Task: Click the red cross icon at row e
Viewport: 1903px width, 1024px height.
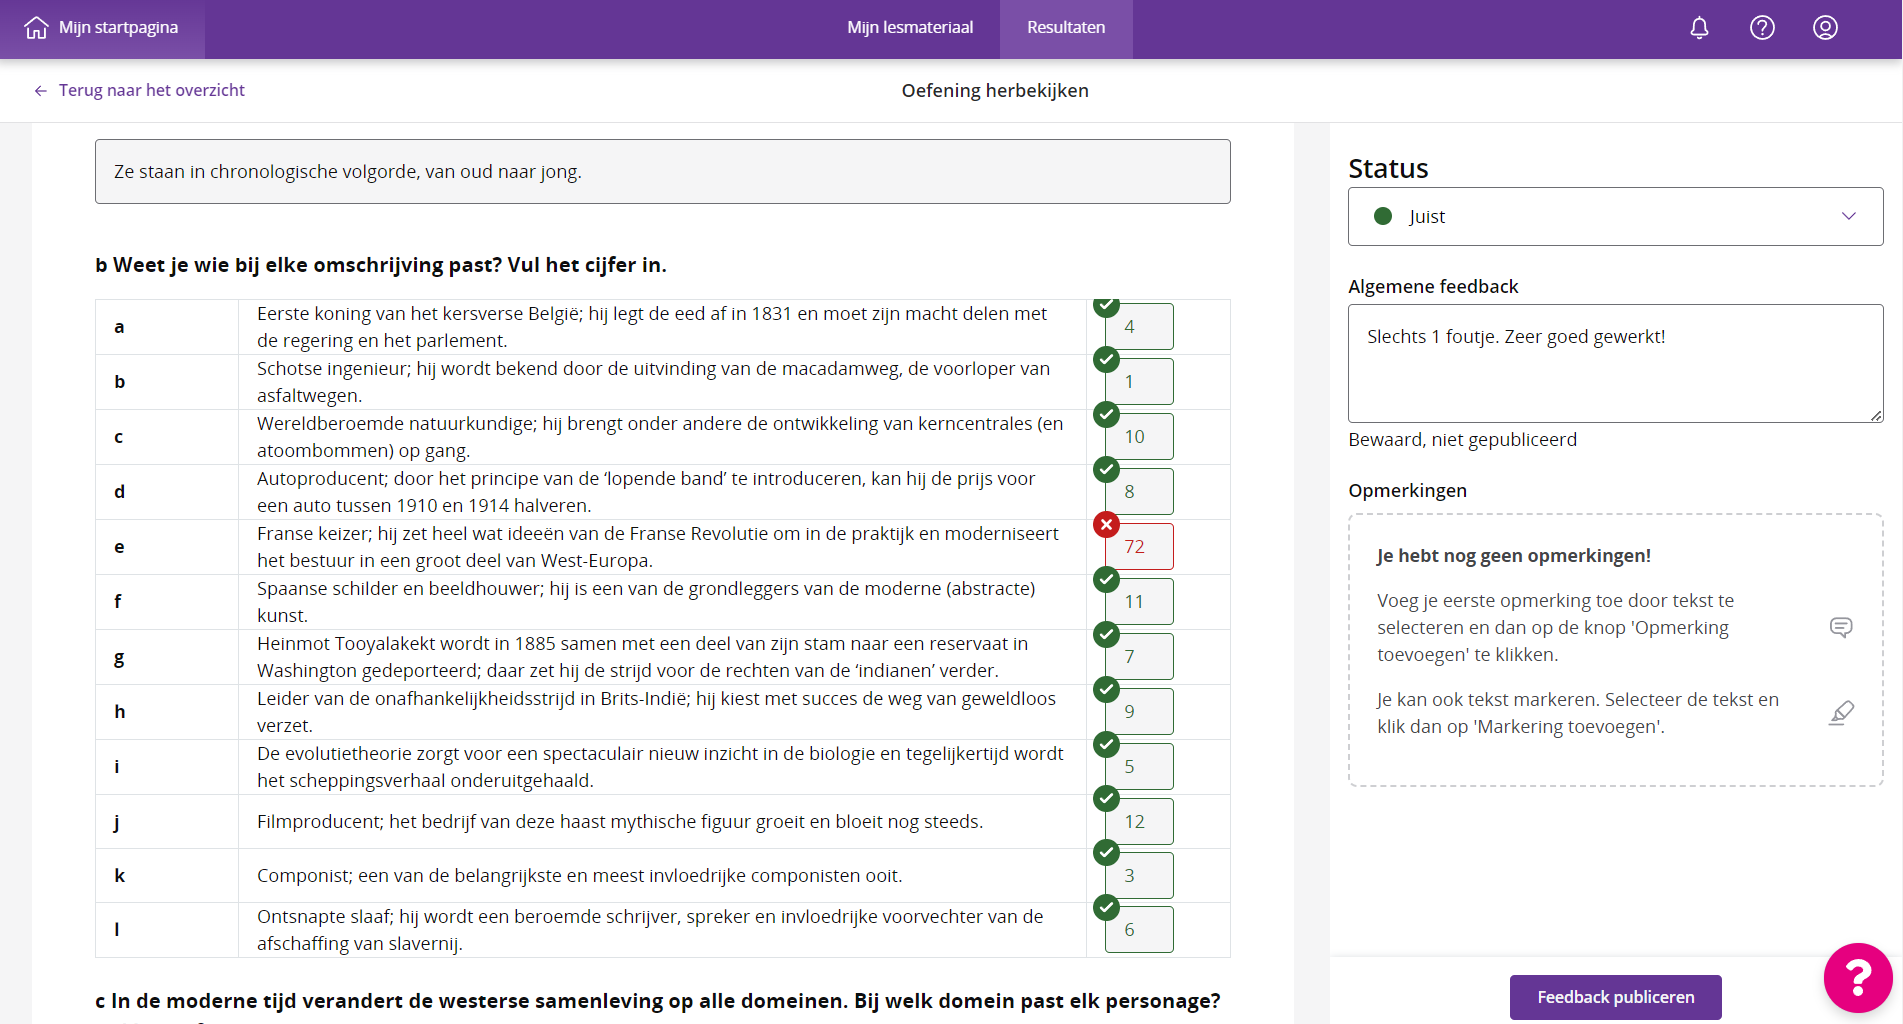Action: pyautogui.click(x=1106, y=524)
